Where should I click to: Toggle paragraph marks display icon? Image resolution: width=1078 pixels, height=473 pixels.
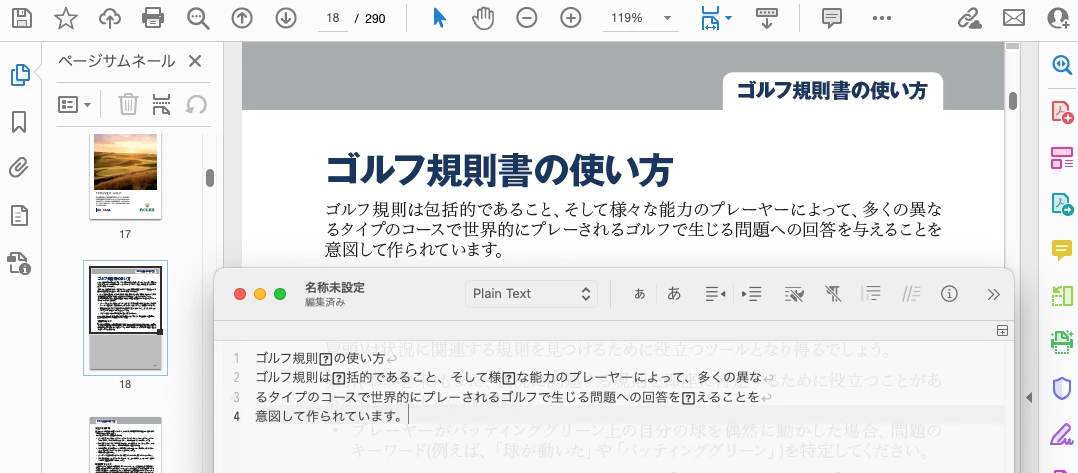coord(833,294)
